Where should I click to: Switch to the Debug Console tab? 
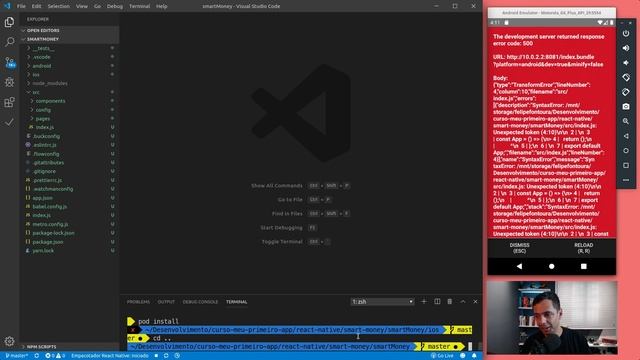pyautogui.click(x=200, y=302)
